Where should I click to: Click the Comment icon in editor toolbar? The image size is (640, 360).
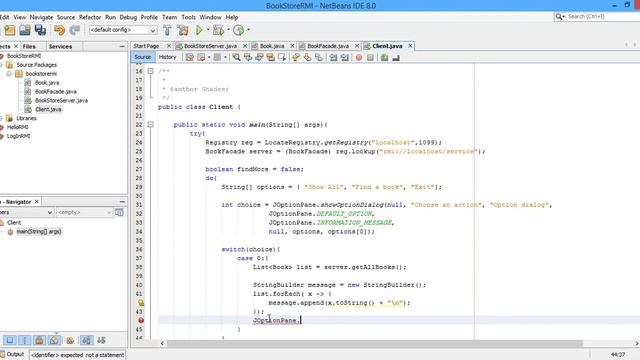click(384, 58)
